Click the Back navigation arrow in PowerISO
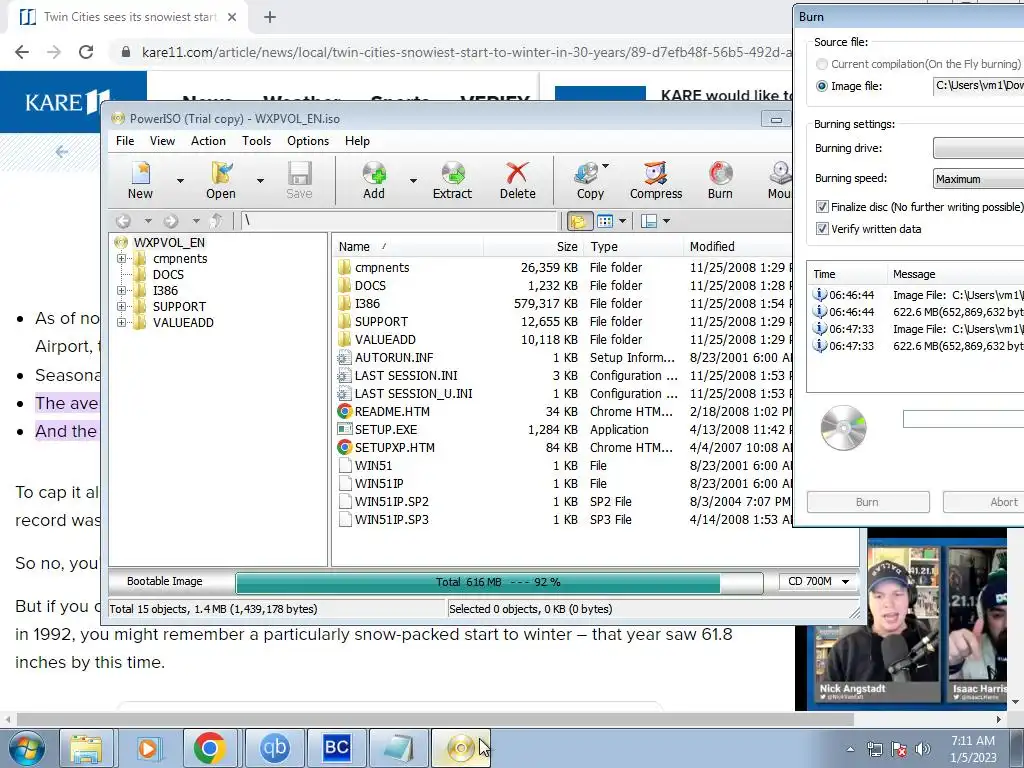Image resolution: width=1024 pixels, height=768 pixels. tap(123, 221)
